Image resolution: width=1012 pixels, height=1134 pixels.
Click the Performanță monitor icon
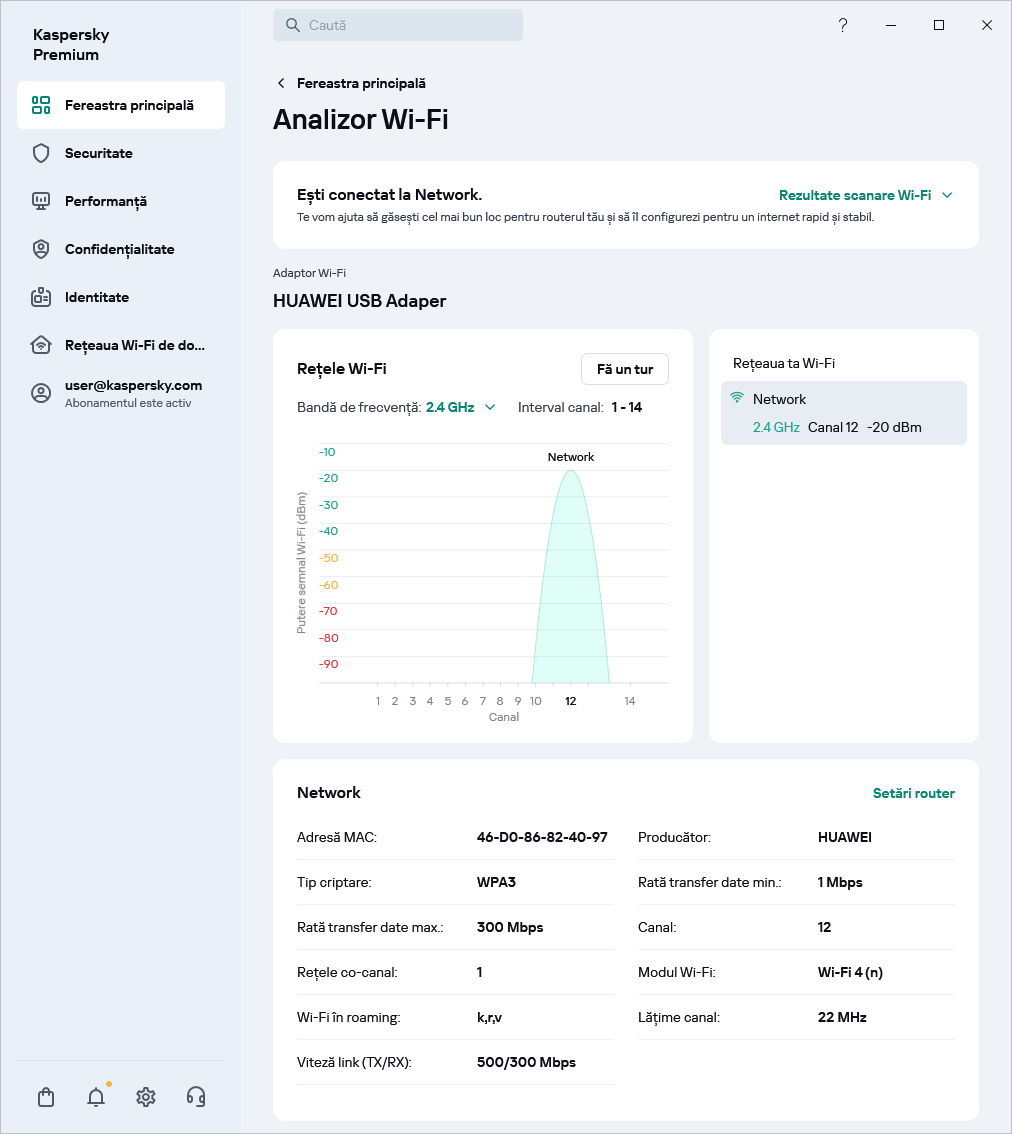(41, 201)
